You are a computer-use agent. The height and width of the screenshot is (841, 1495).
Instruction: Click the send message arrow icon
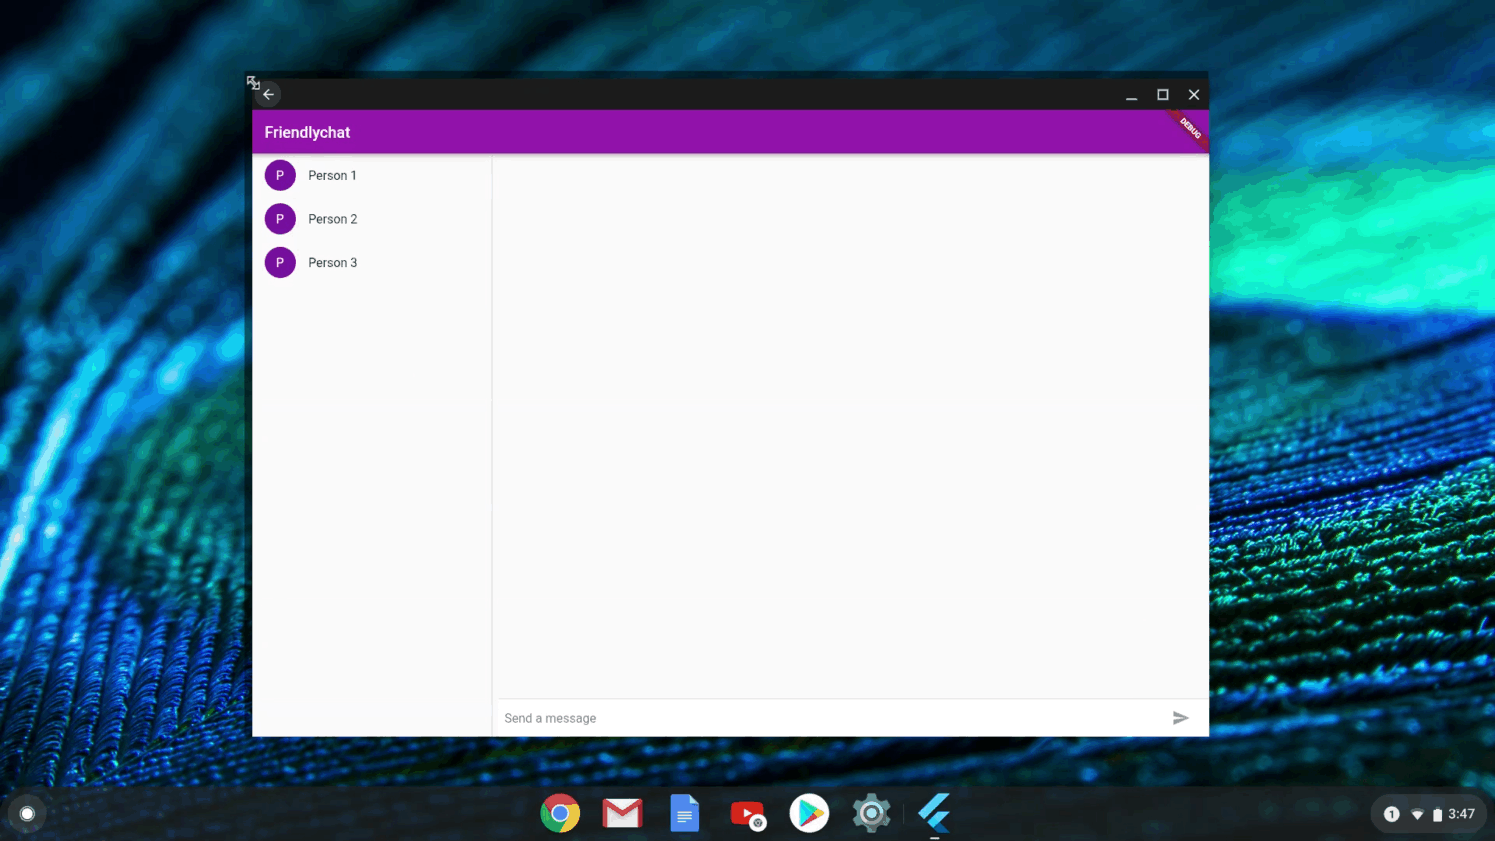coord(1180,718)
